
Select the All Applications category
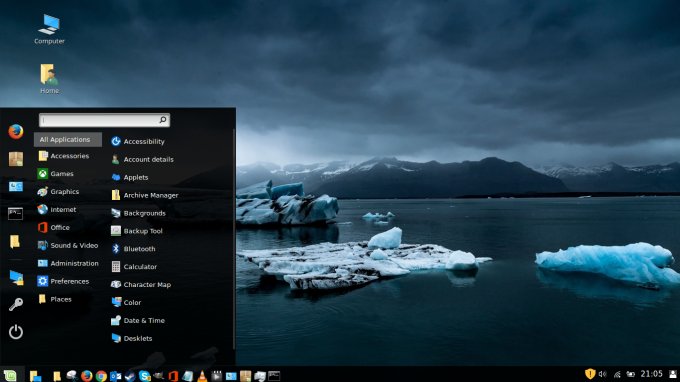[x=68, y=140]
